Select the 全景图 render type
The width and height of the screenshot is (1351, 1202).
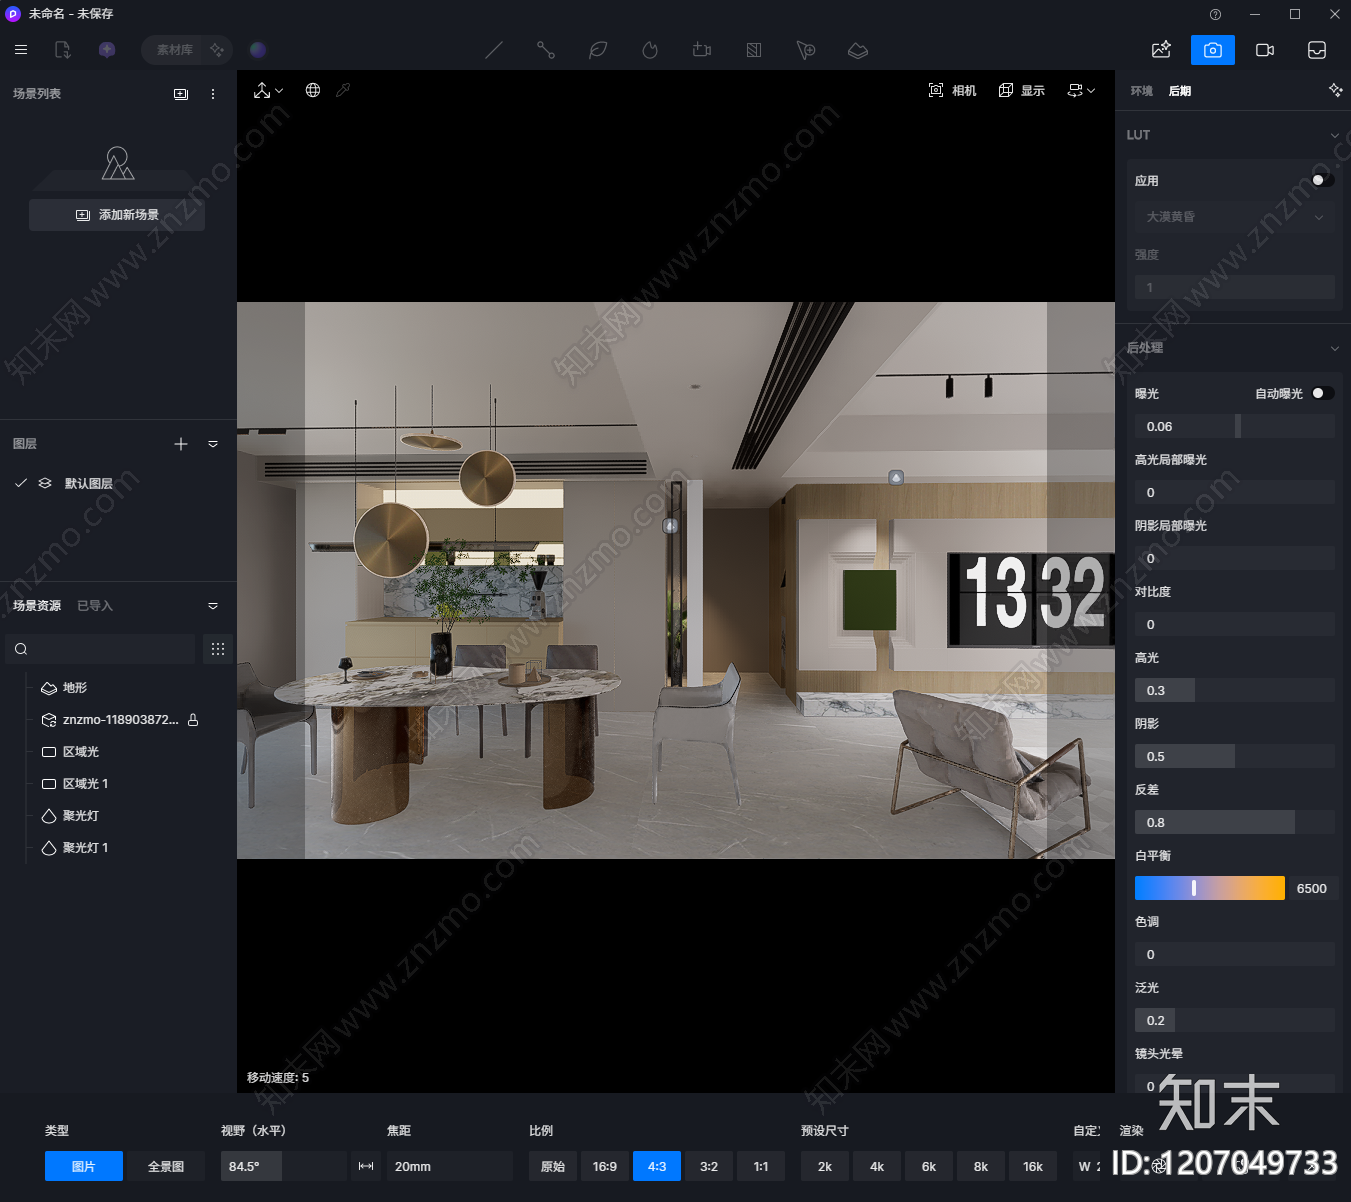point(166,1166)
